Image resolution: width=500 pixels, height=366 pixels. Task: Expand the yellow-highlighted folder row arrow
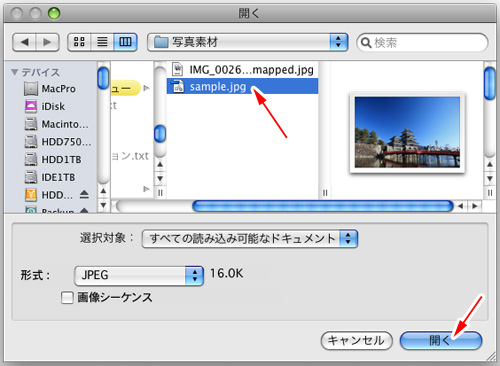point(146,88)
